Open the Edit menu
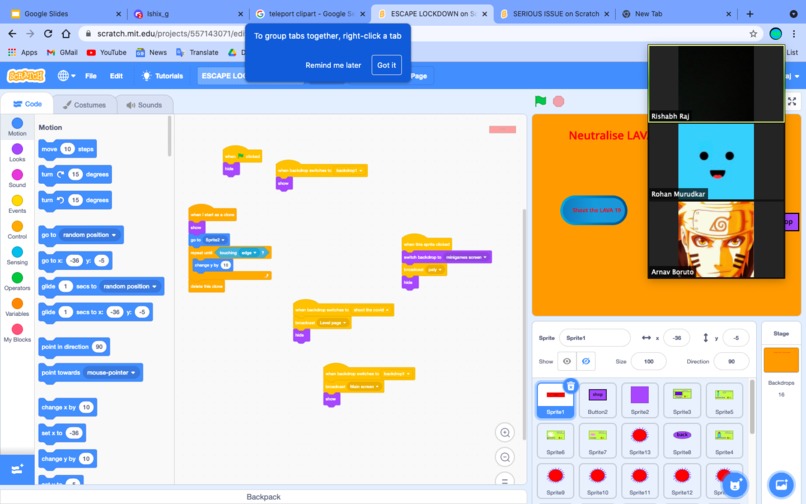The width and height of the screenshot is (806, 504). 116,76
